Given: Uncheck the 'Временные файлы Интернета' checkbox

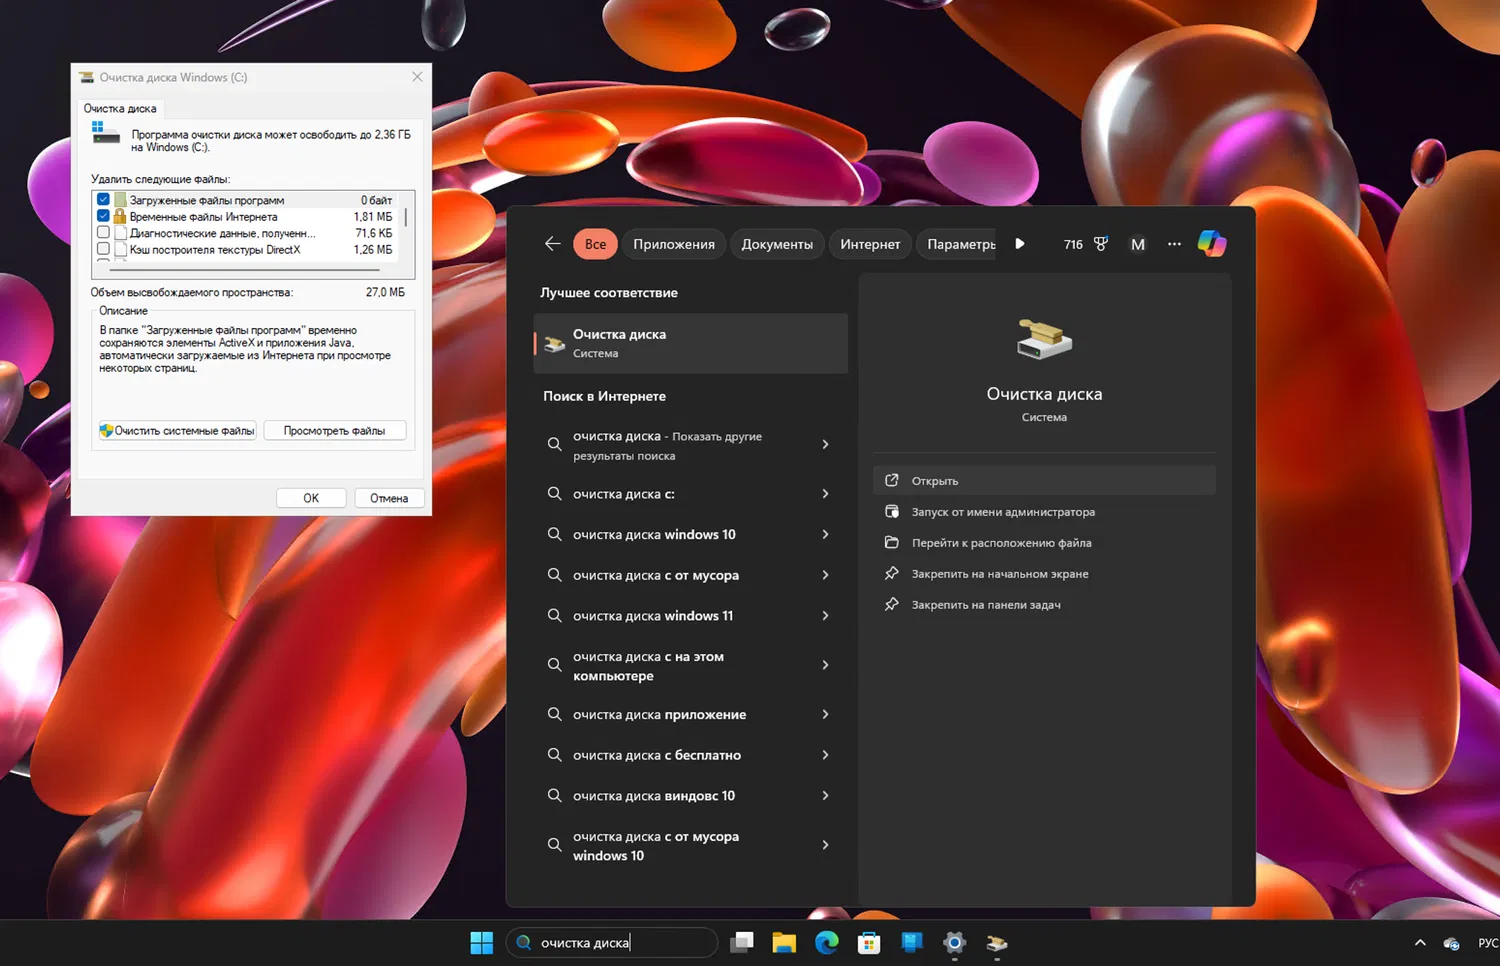Looking at the screenshot, I should tap(103, 216).
